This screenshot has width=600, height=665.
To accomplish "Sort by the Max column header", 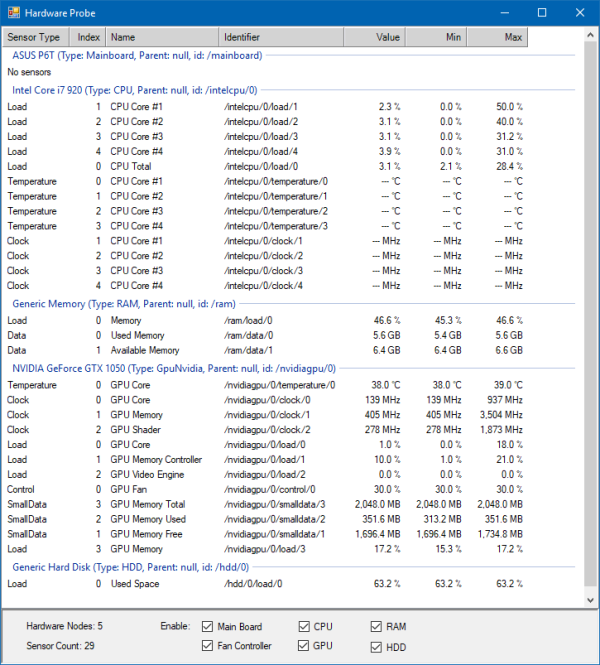I will (x=497, y=37).
